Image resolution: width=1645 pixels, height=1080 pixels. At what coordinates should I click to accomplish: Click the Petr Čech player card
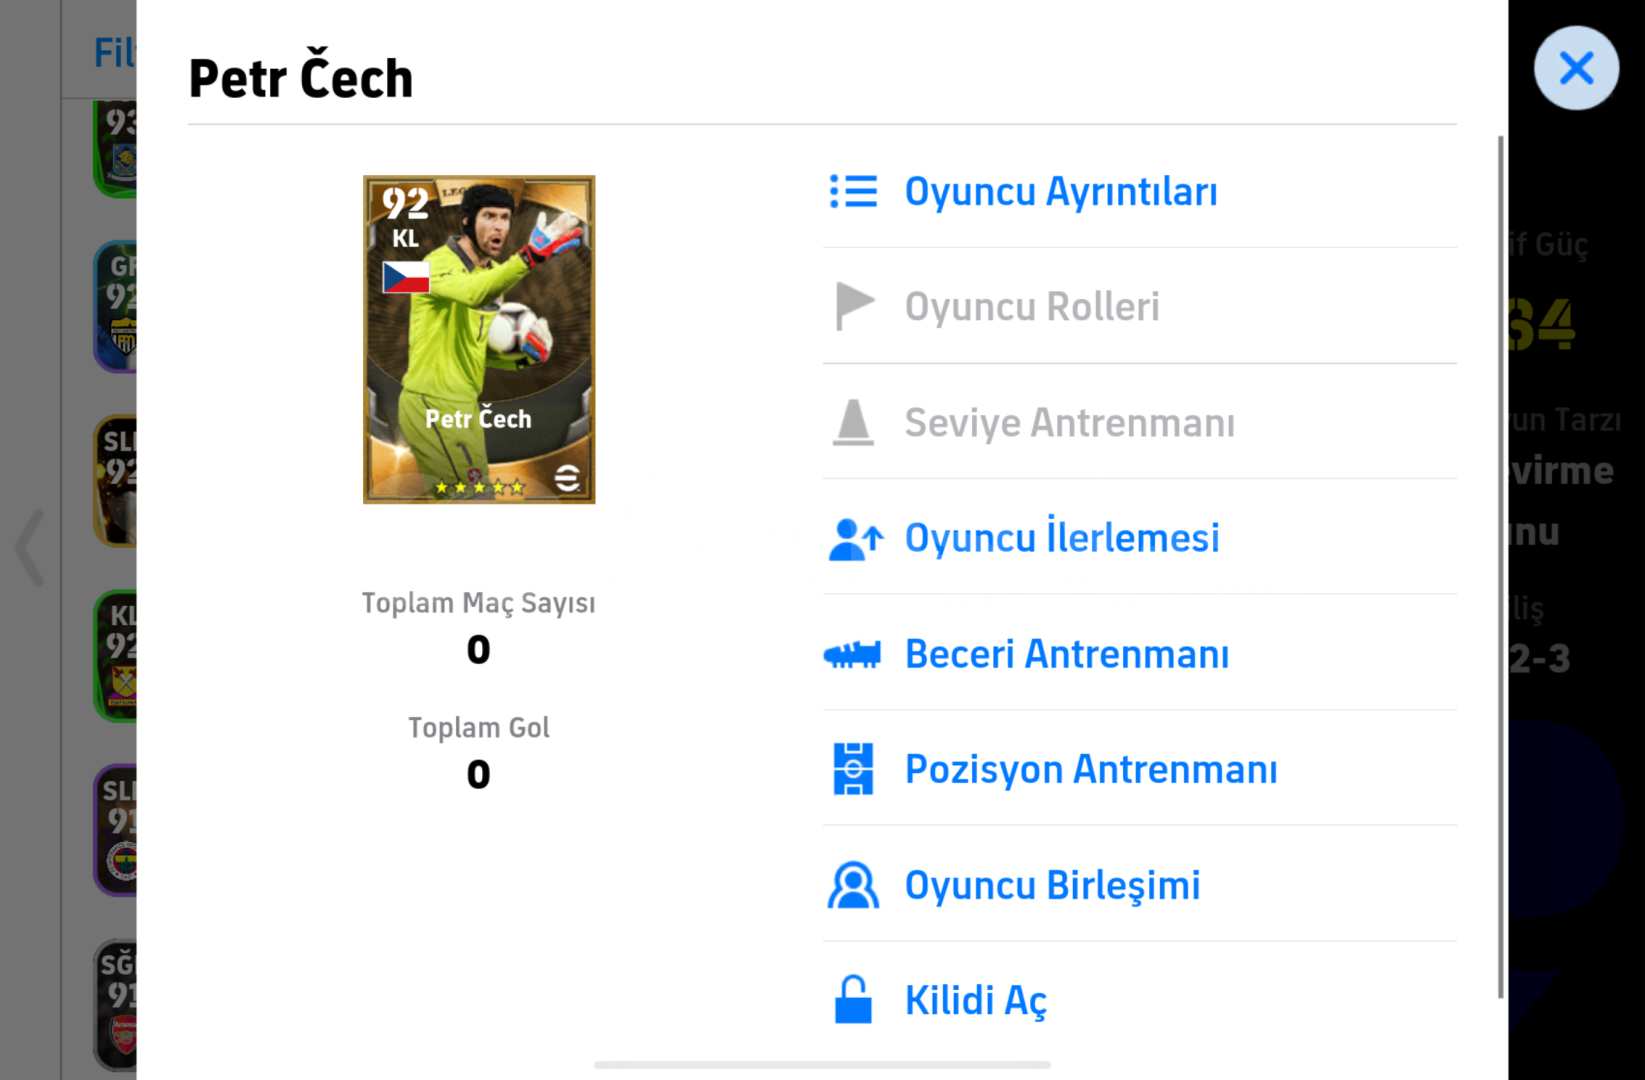coord(479,340)
